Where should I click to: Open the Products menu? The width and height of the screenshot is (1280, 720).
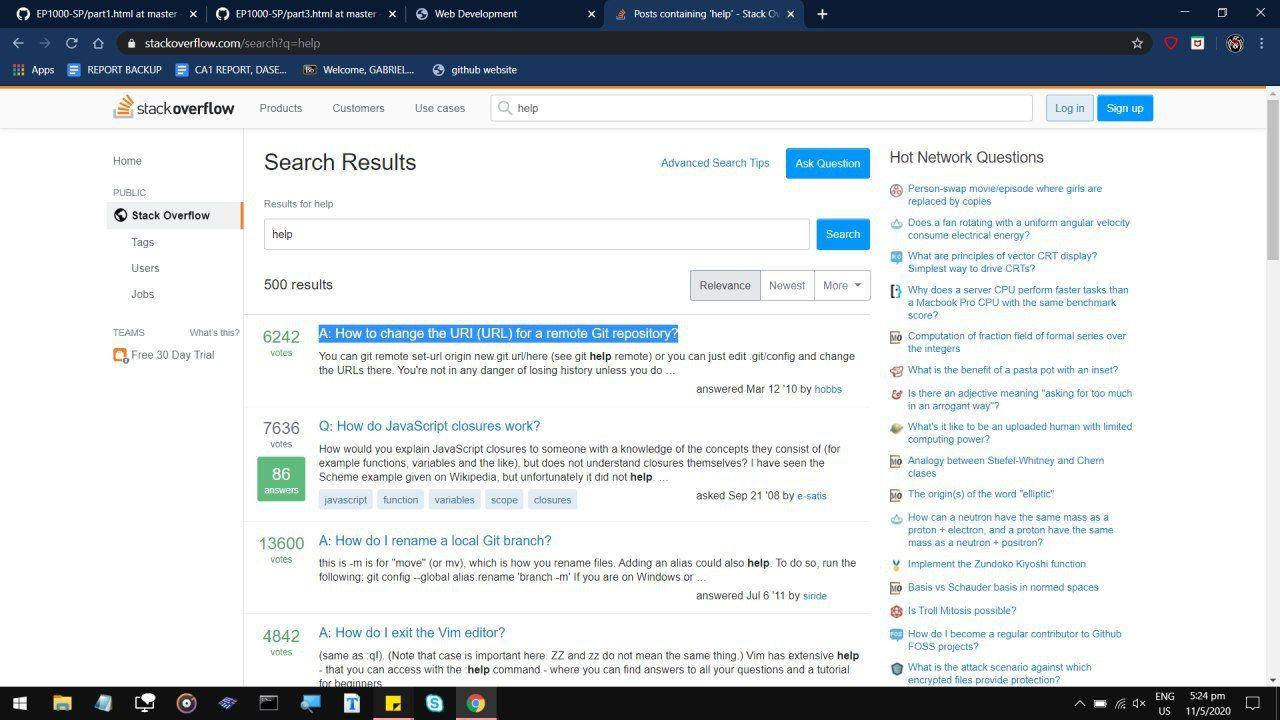(280, 108)
